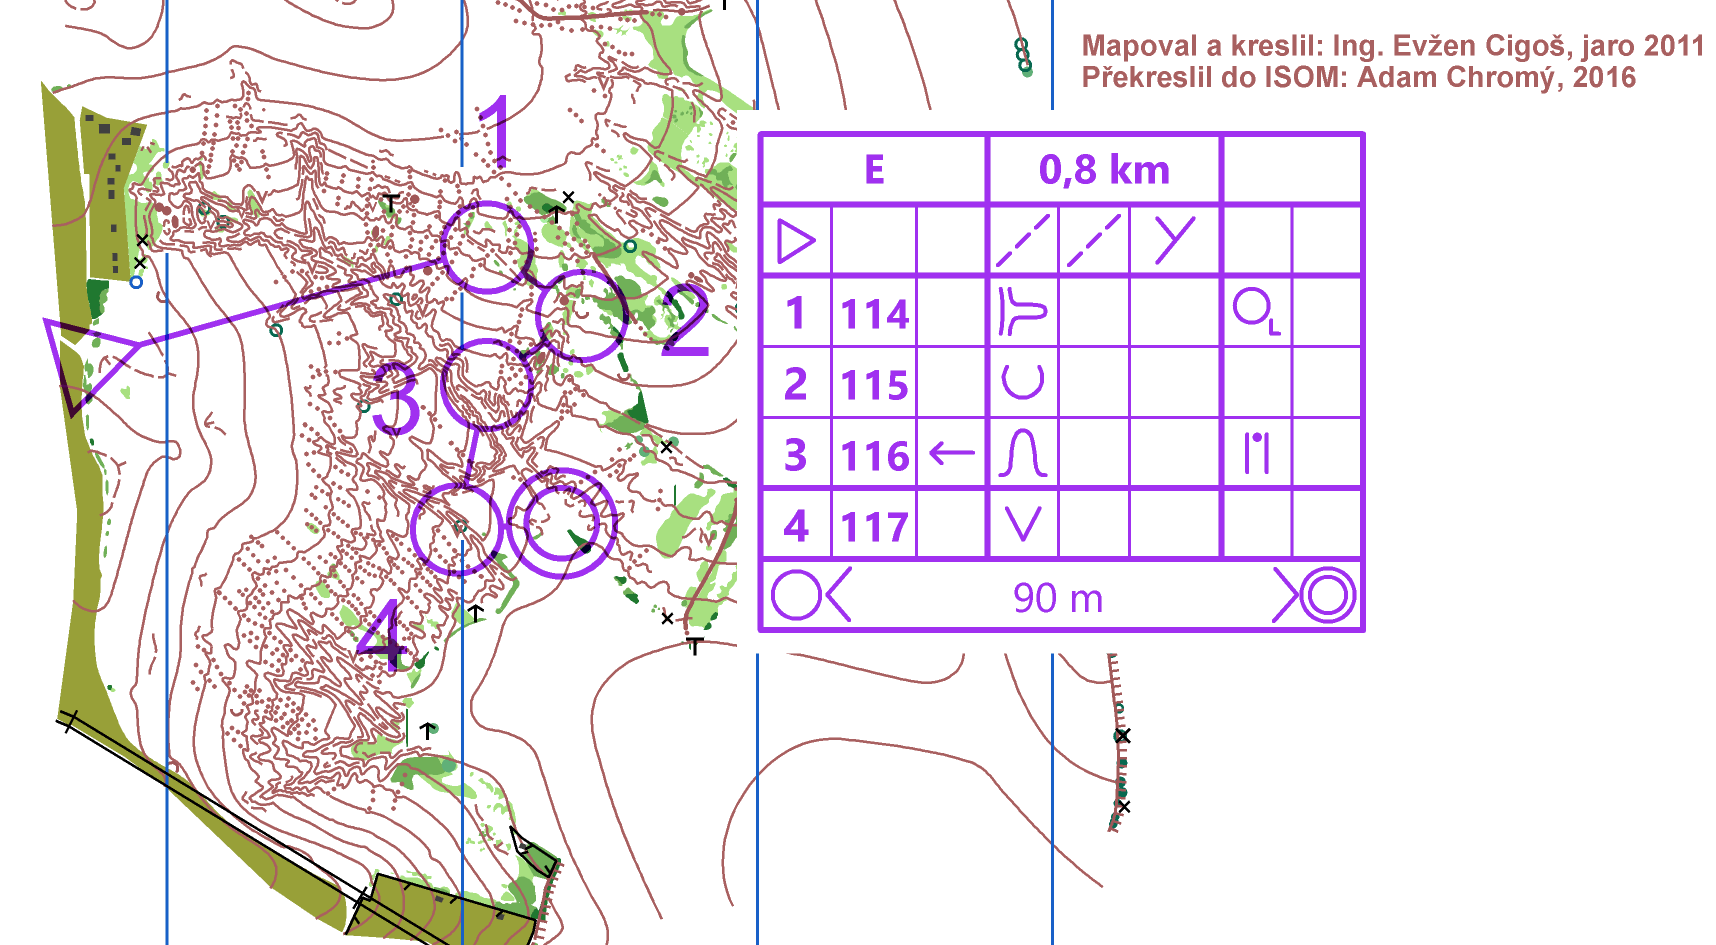
Task: Click the depression symbol in control 2 row
Action: click(x=1022, y=382)
